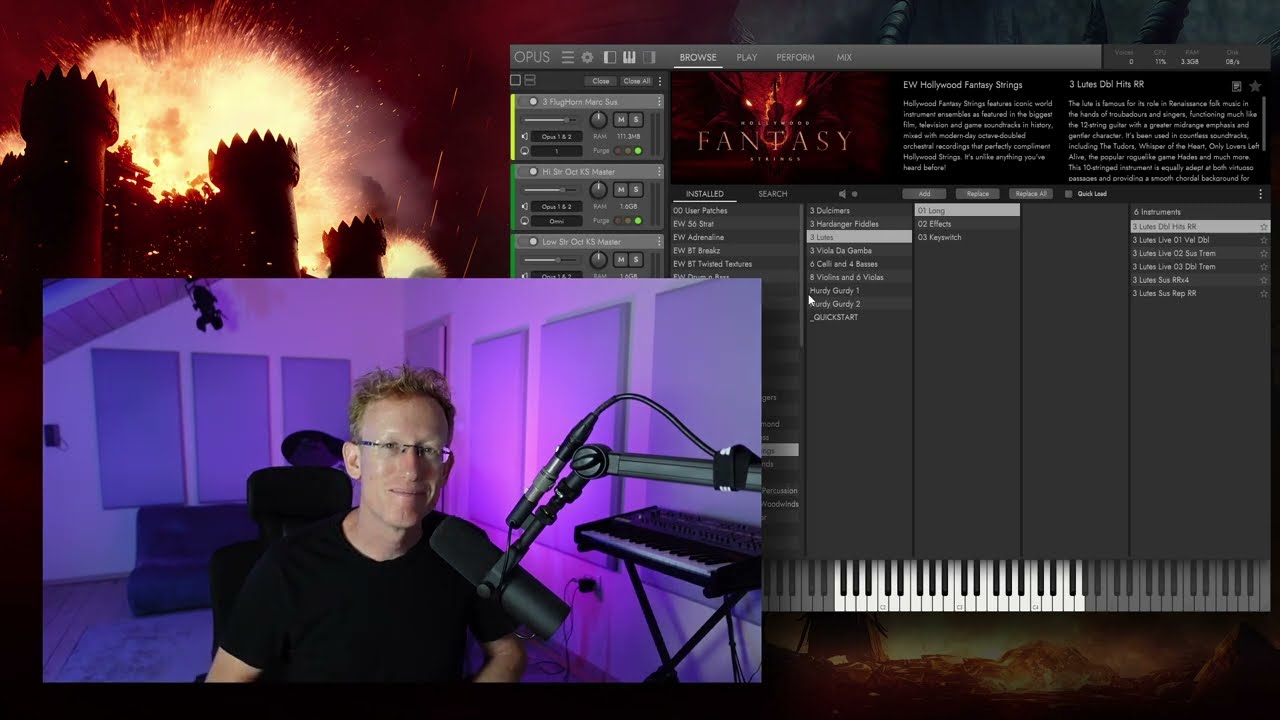Click MIDI channel icon of FlugHorn slot
Viewport: 1280px width, 720px height.
pyautogui.click(x=524, y=151)
